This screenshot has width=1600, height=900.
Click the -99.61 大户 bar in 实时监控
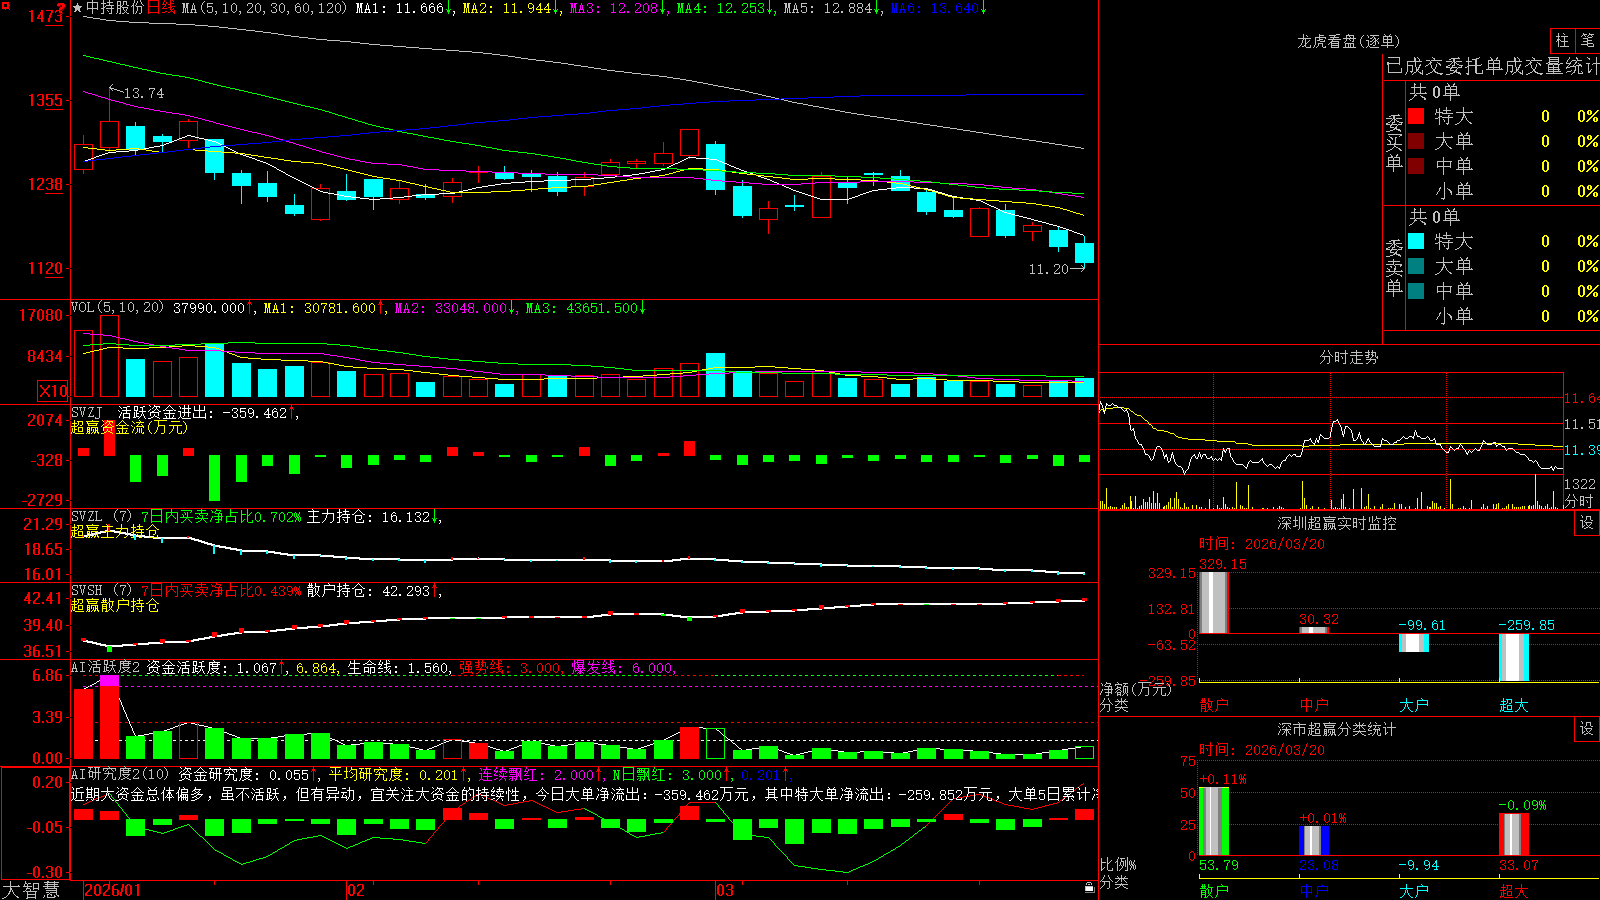pos(1414,643)
